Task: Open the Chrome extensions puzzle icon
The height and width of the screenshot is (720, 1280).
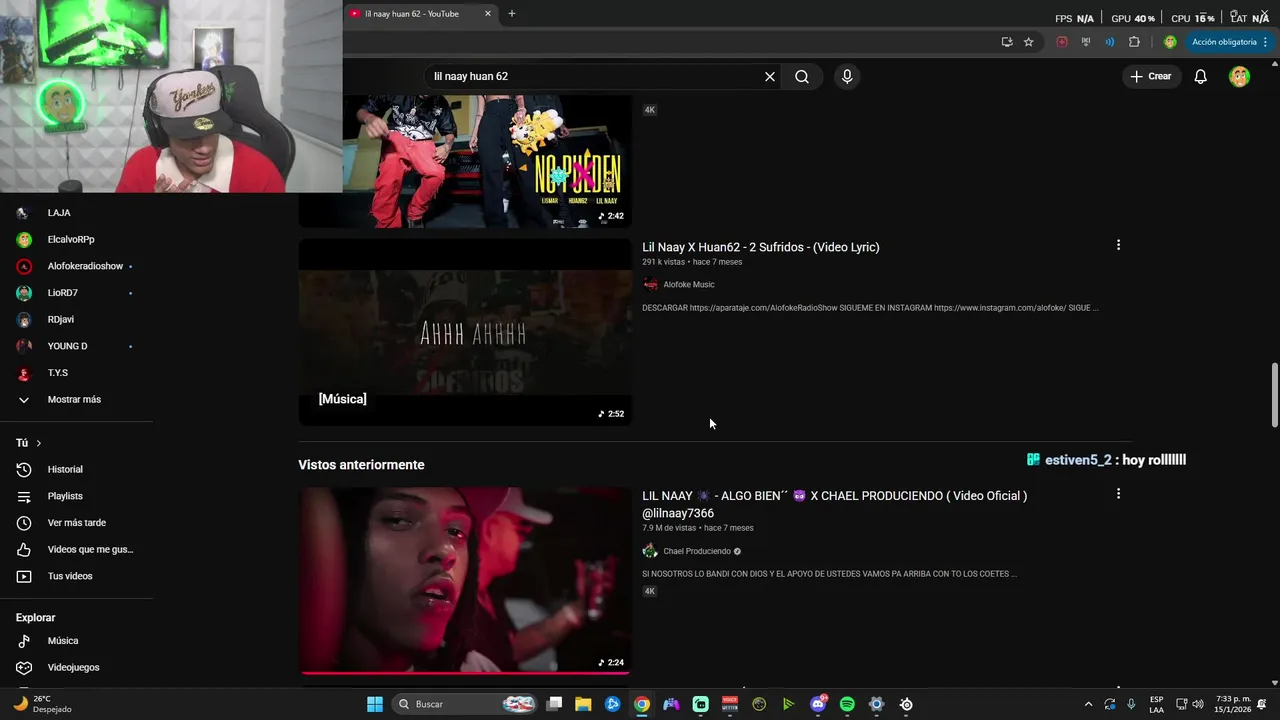Action: (1134, 42)
